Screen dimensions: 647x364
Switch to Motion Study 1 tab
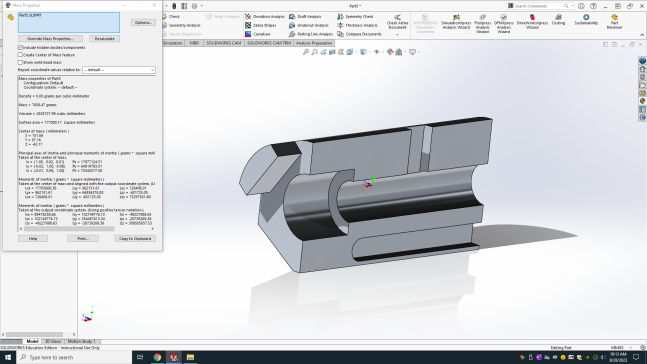81,341
